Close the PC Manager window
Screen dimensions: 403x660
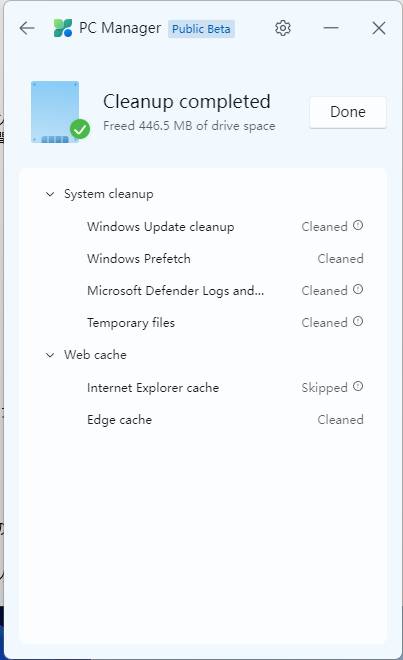[379, 28]
